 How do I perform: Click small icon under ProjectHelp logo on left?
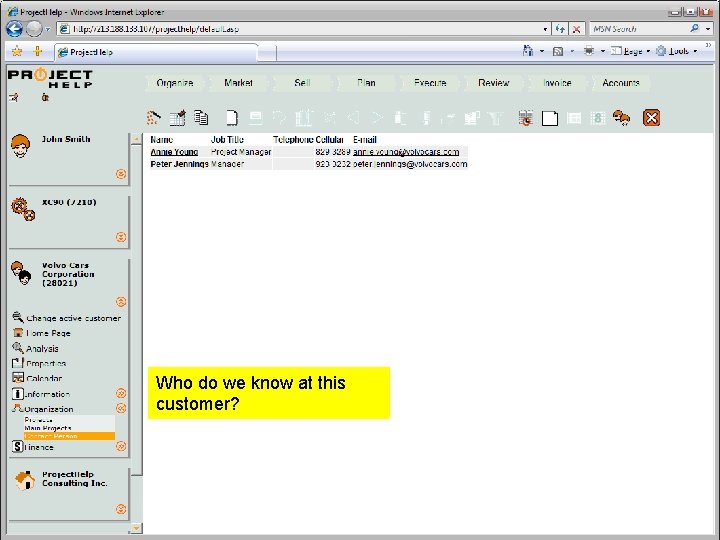click(14, 97)
